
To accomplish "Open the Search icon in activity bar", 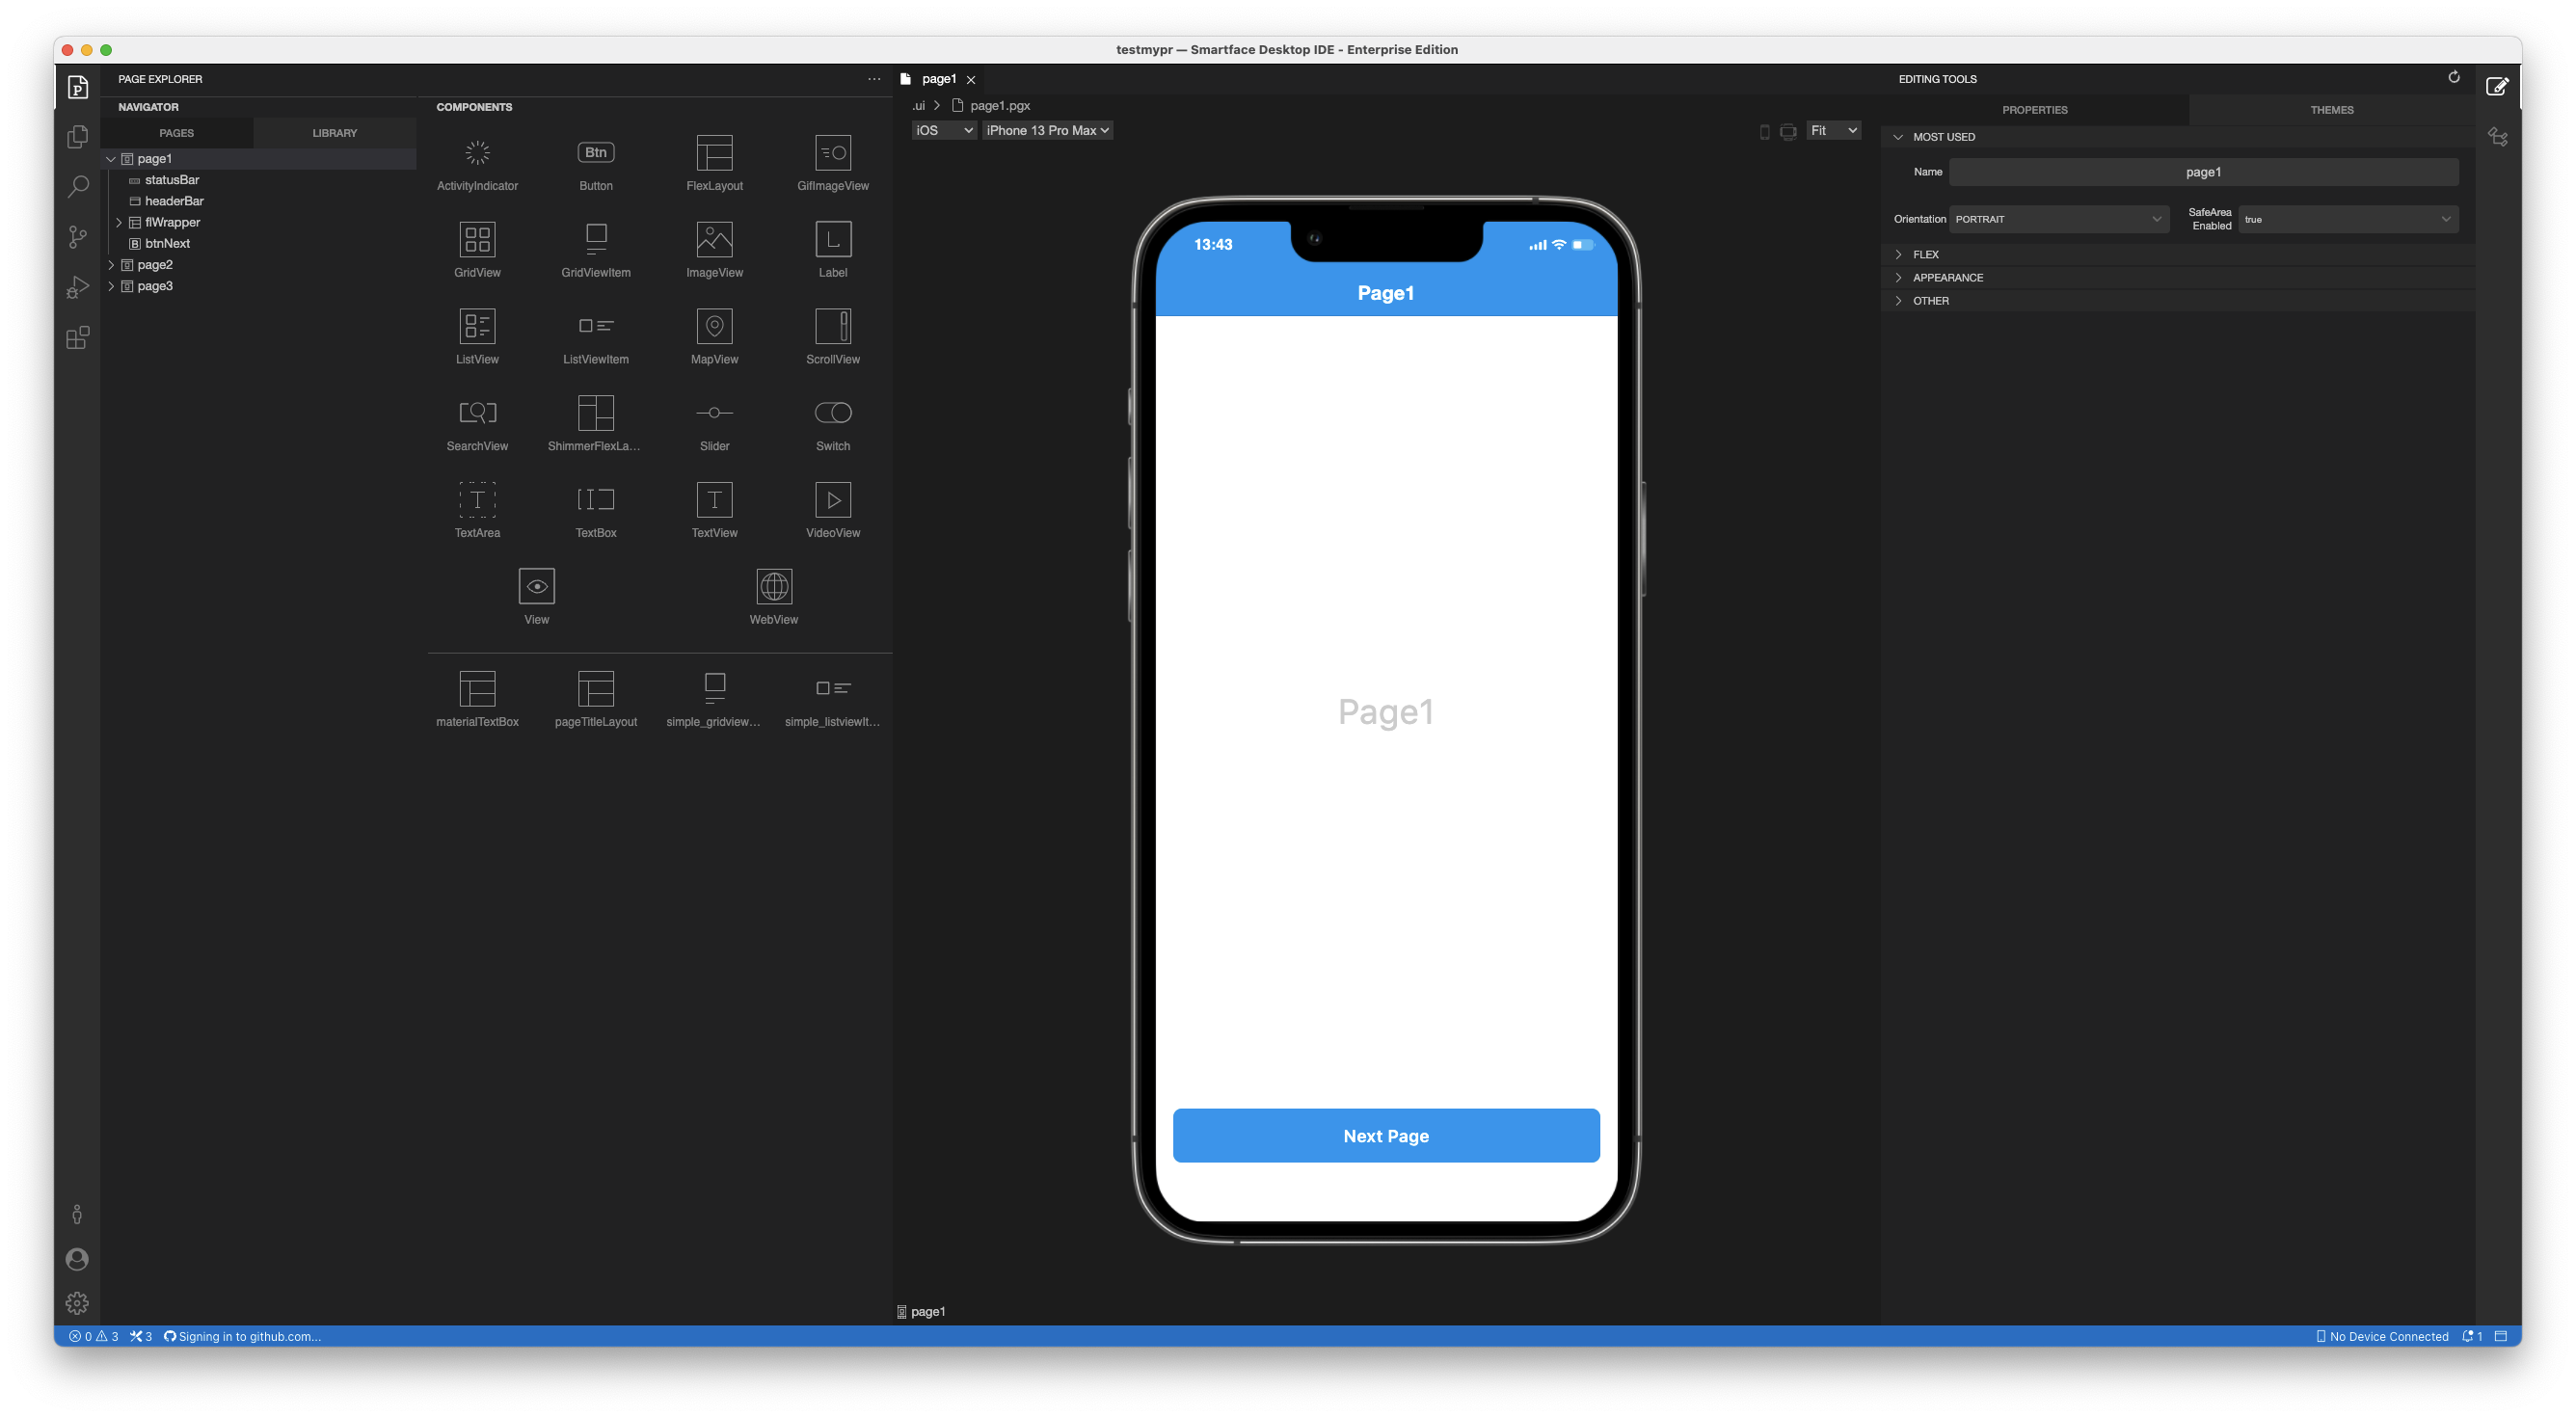I will [x=77, y=186].
